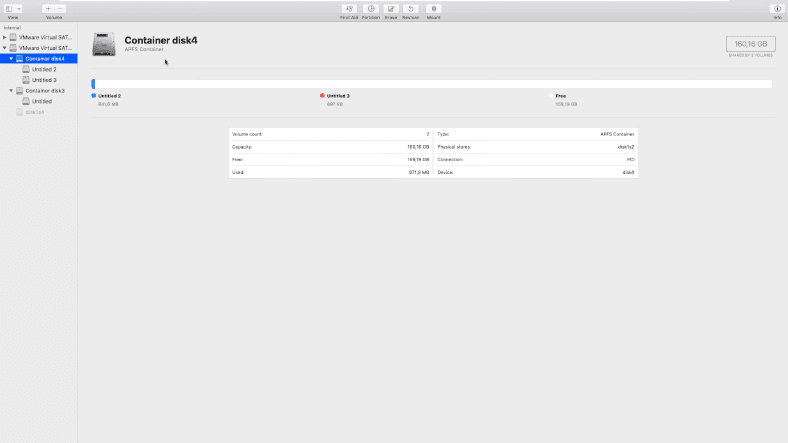Click the Untitled 3 volume icon in sidebar

coord(26,80)
